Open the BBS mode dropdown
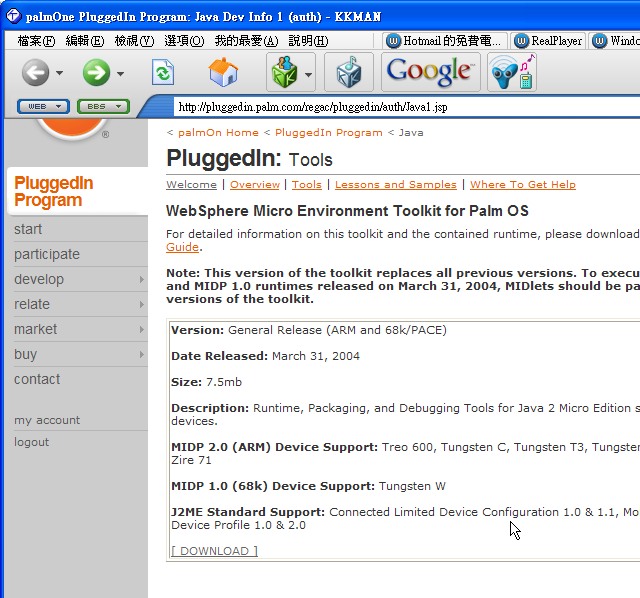 [104, 107]
